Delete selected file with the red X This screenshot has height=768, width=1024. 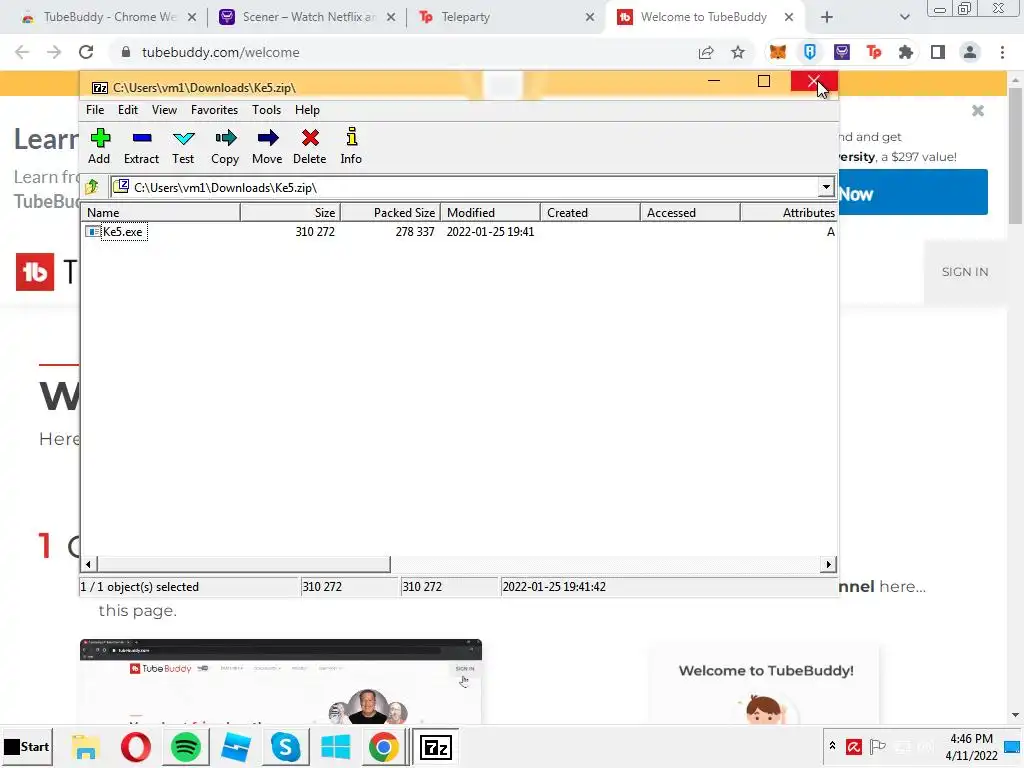click(310, 146)
